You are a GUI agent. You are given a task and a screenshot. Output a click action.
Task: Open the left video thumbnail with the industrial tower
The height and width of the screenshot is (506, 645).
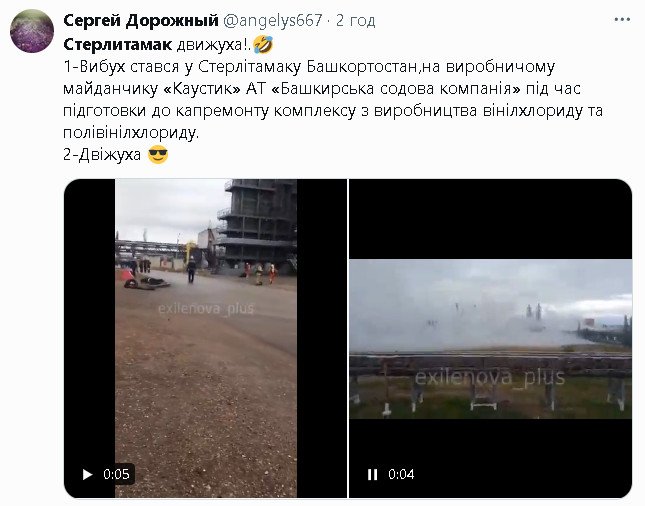click(x=206, y=338)
